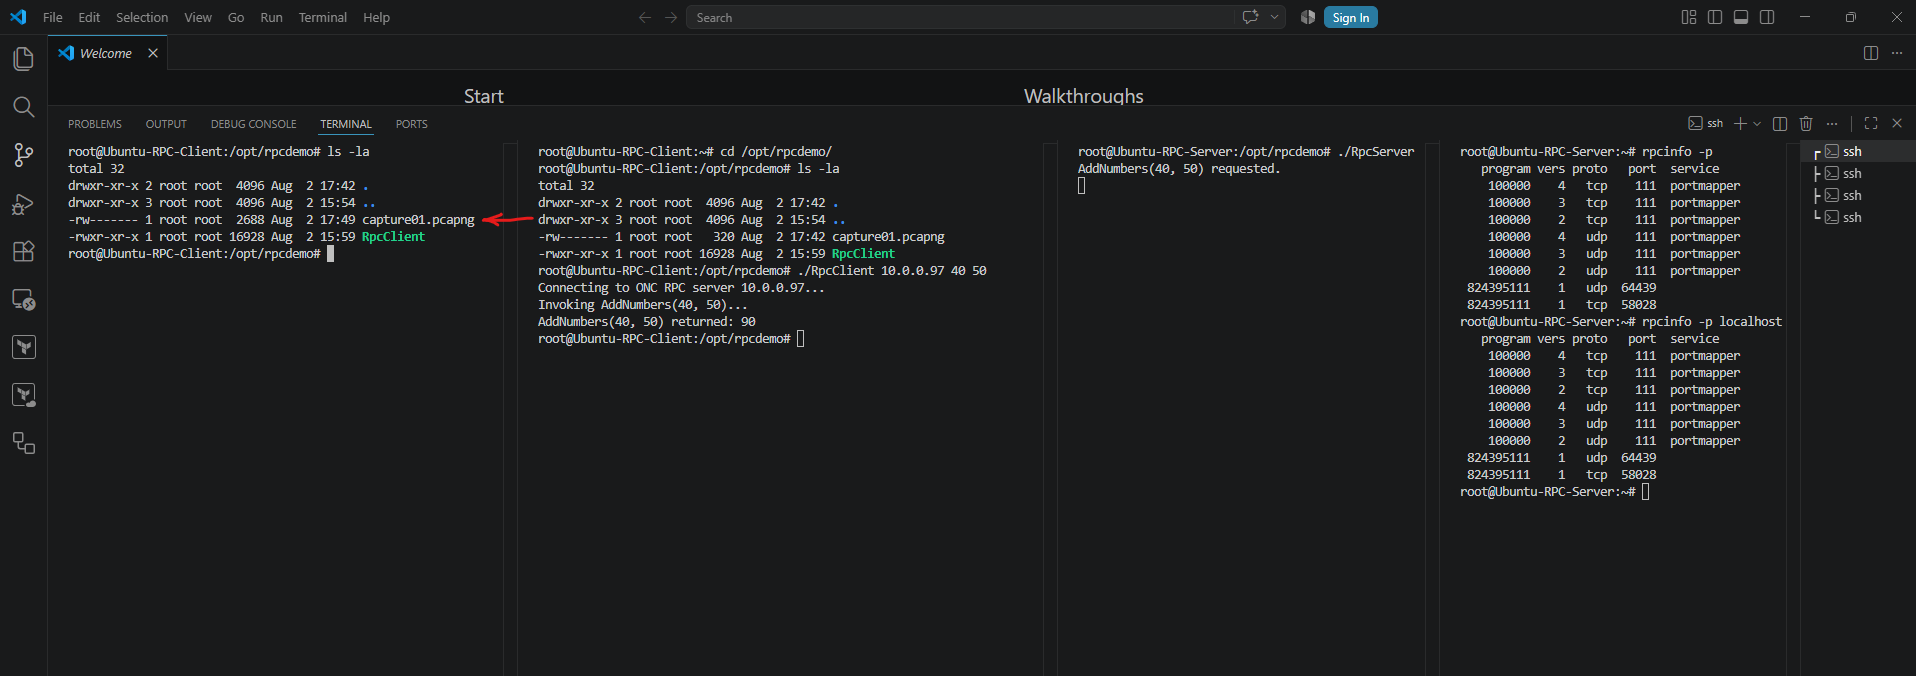The width and height of the screenshot is (1916, 676).
Task: Select the fourth ssh terminal in the list
Action: 1858,217
